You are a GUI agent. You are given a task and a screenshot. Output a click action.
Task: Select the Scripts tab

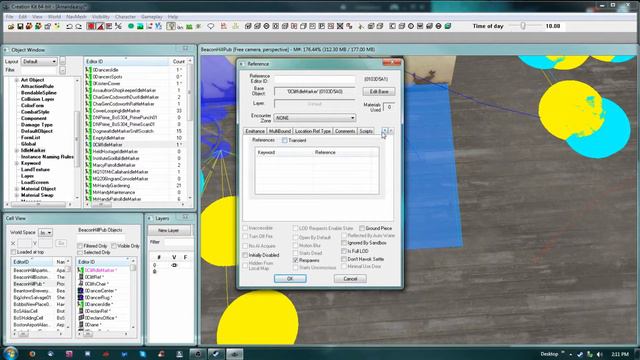(366, 131)
